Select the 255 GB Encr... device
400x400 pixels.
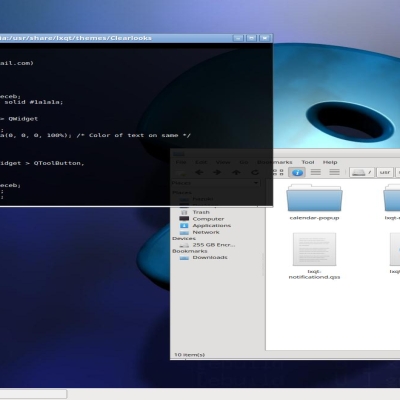tap(213, 245)
